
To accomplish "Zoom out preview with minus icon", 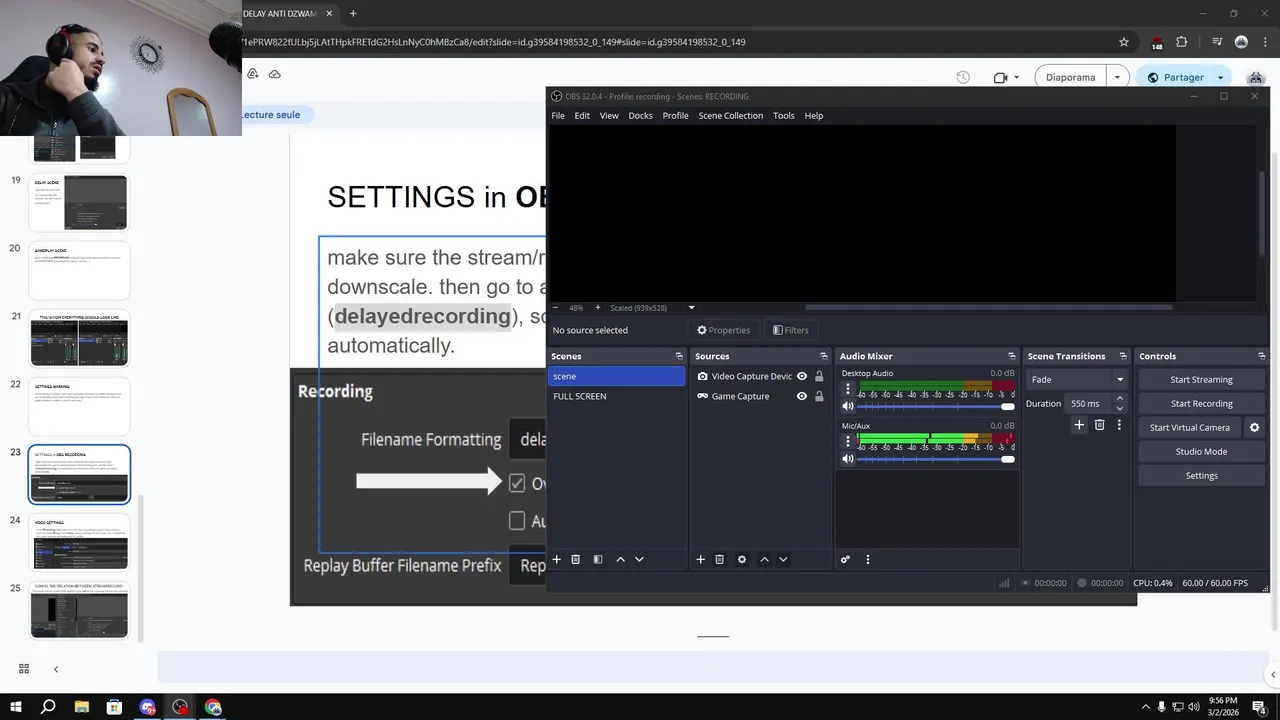I will [557, 308].
